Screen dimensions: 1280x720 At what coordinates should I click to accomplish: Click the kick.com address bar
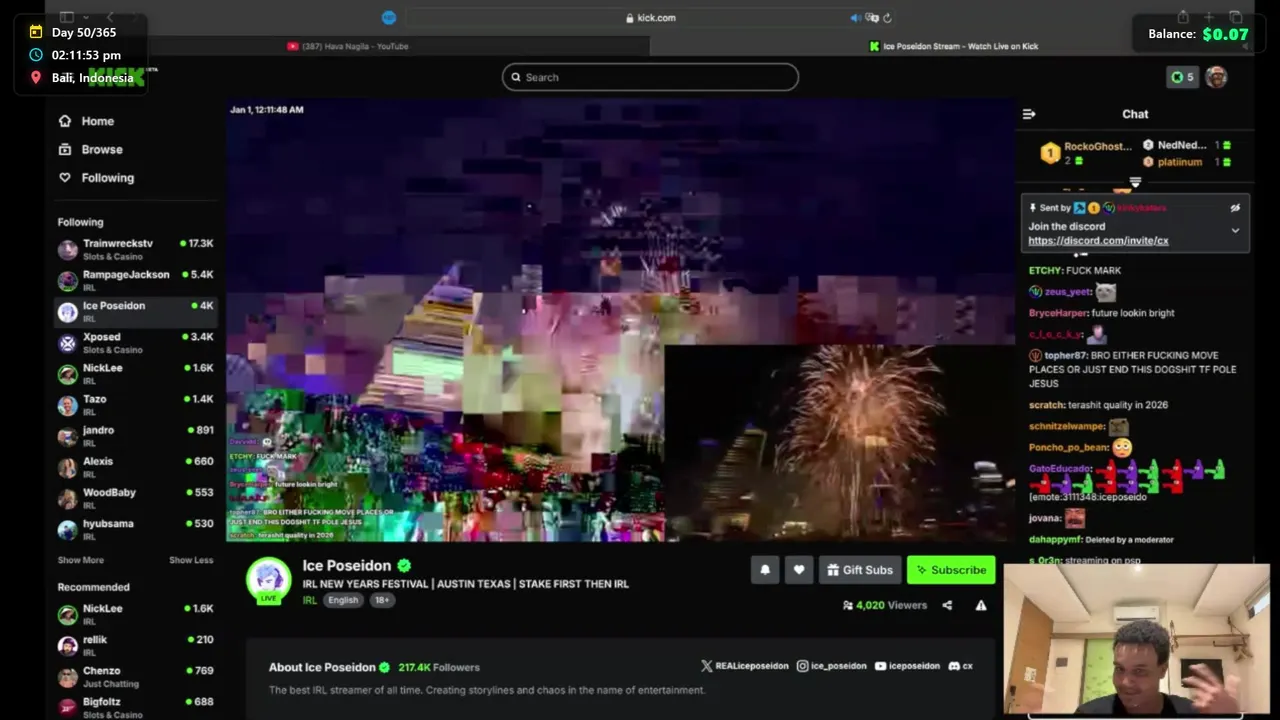(x=650, y=18)
